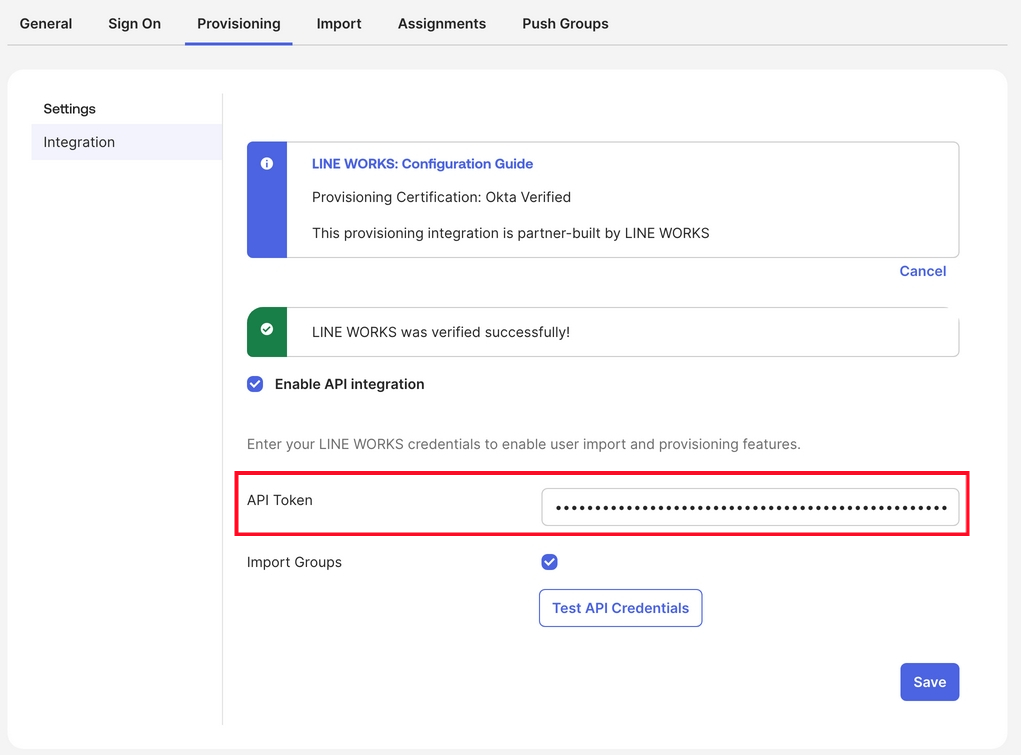Save the provisioning settings

[x=929, y=682]
